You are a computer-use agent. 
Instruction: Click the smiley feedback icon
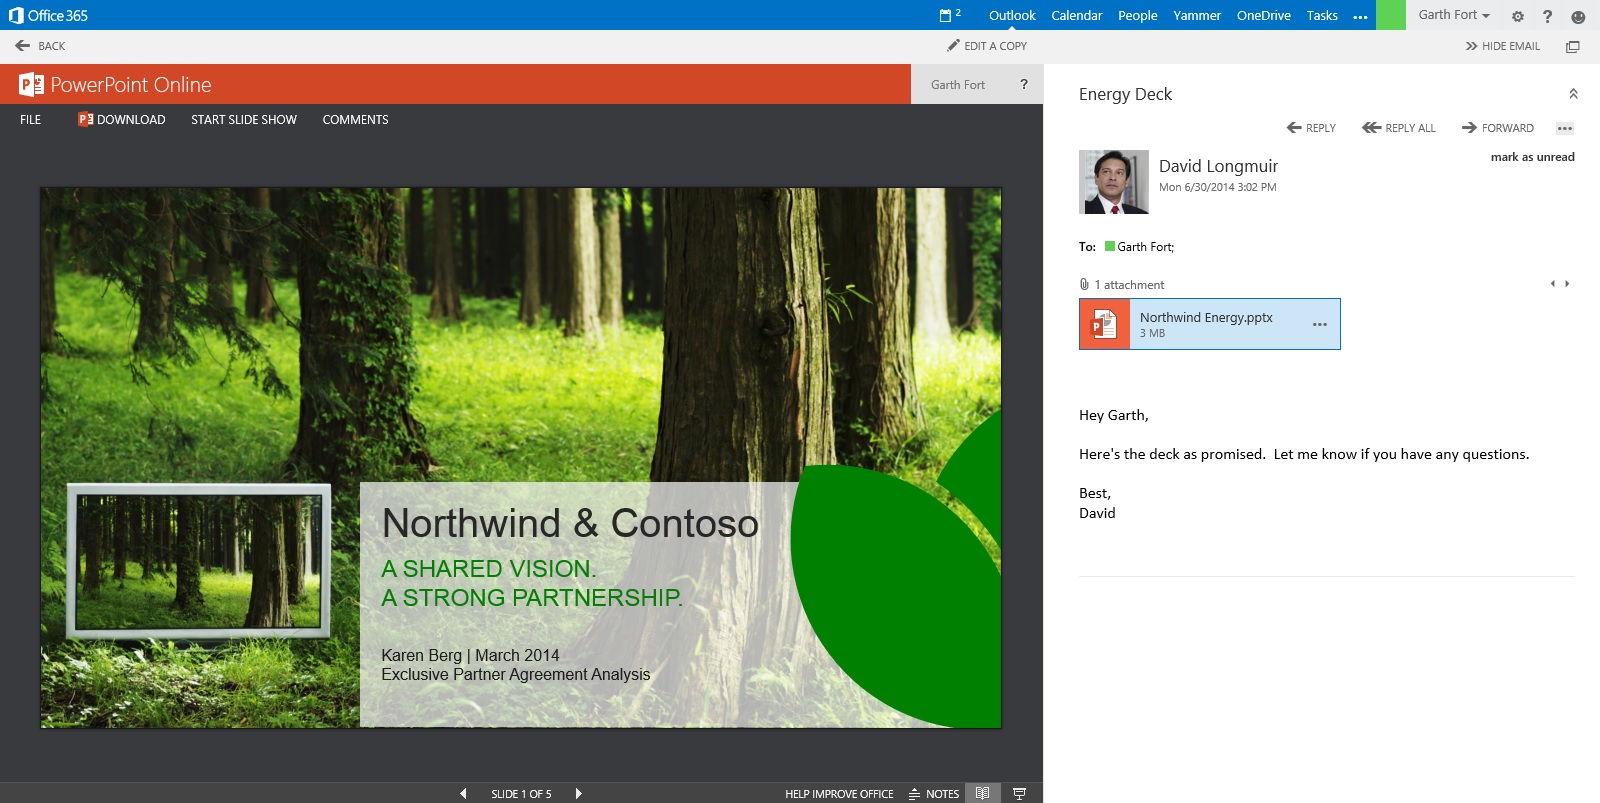(1578, 16)
